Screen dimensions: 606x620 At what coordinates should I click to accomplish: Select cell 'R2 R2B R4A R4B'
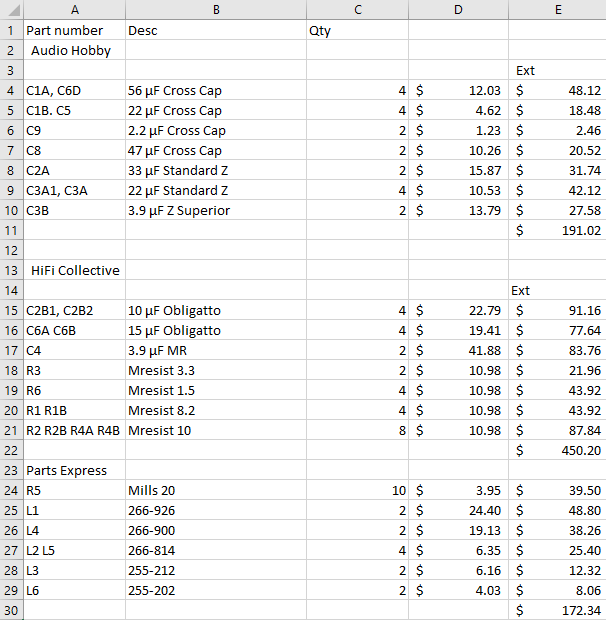pyautogui.click(x=74, y=430)
